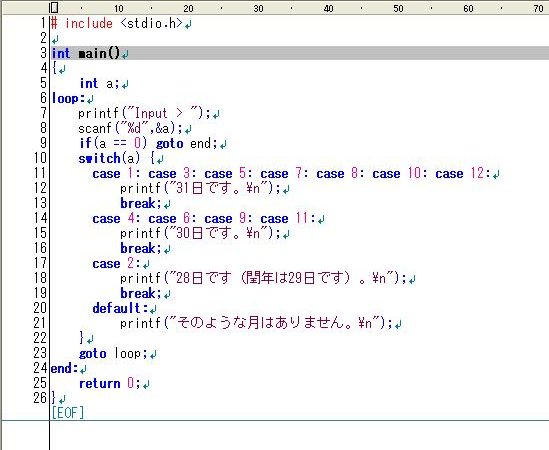This screenshot has width=549, height=450.
Task: Click the printf("Input > ") statement
Action: coord(144,113)
